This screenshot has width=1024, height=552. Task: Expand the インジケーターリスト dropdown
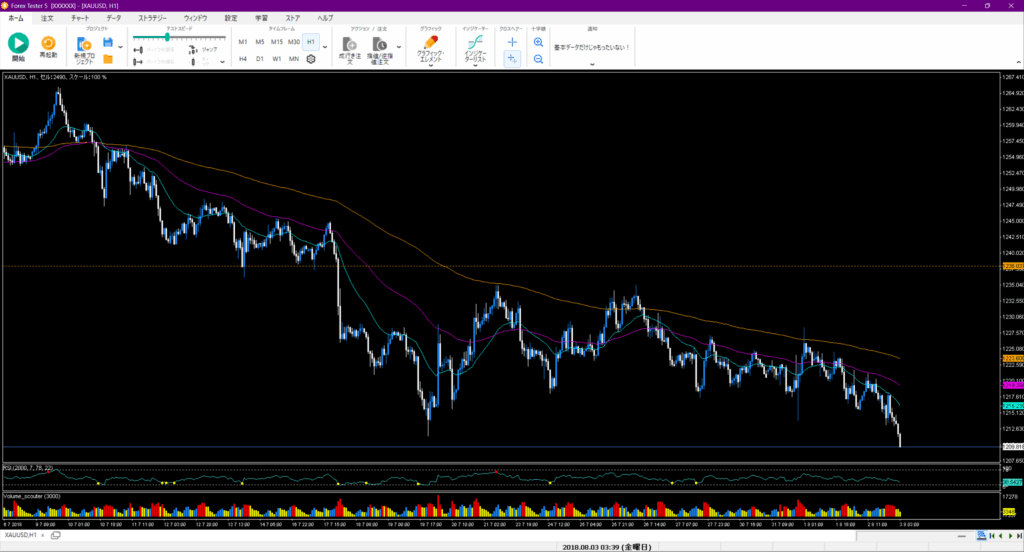(x=475, y=67)
